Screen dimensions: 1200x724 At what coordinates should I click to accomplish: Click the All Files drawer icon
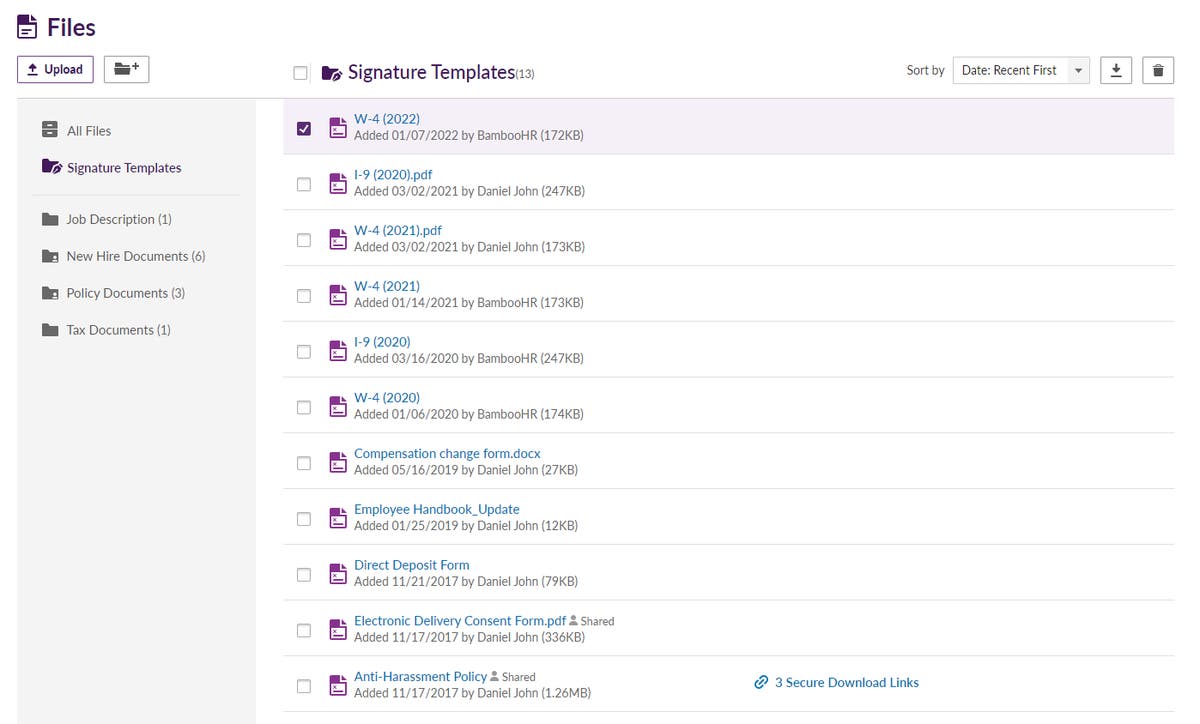50,130
